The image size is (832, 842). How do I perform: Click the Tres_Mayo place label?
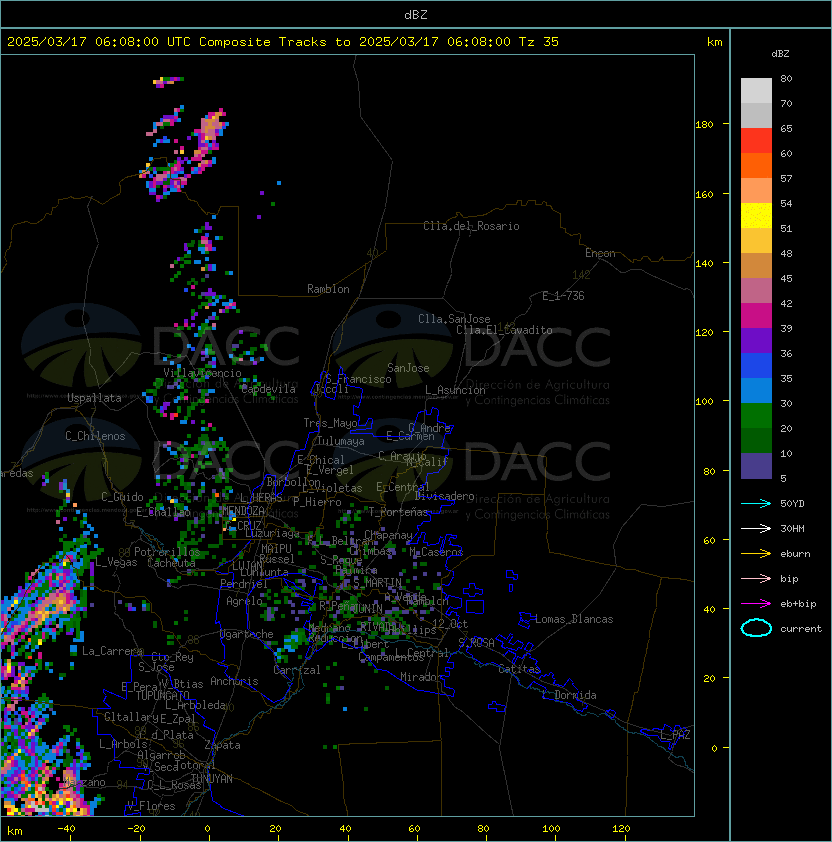pyautogui.click(x=330, y=423)
